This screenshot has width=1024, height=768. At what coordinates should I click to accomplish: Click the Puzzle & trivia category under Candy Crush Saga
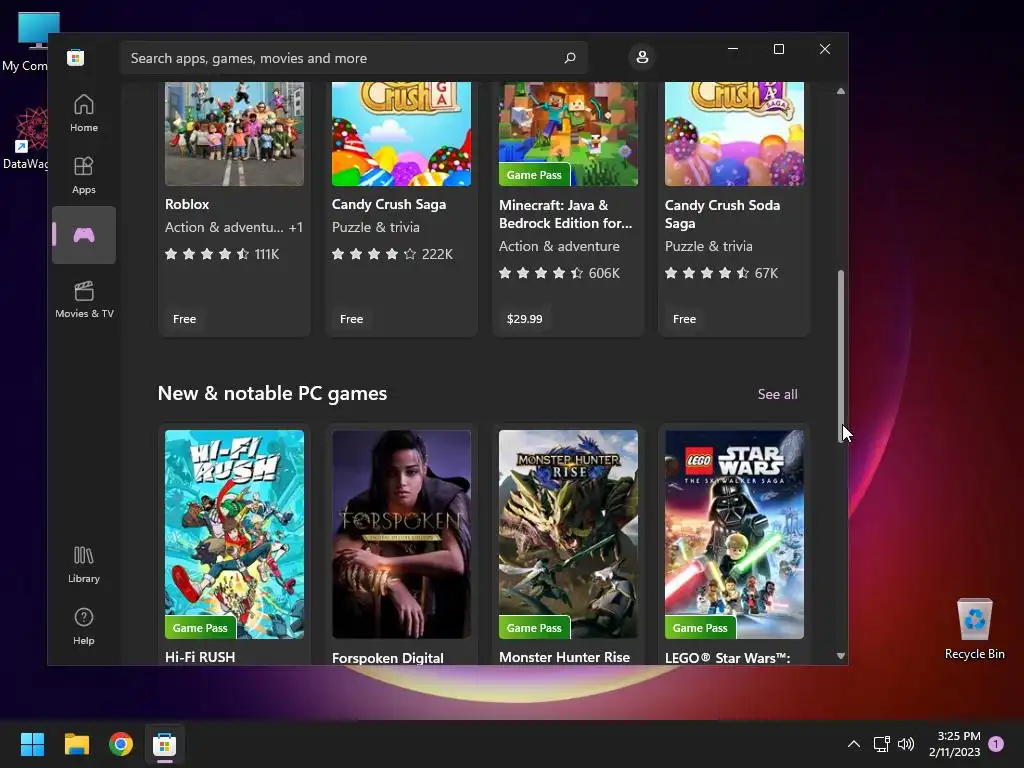click(x=376, y=227)
